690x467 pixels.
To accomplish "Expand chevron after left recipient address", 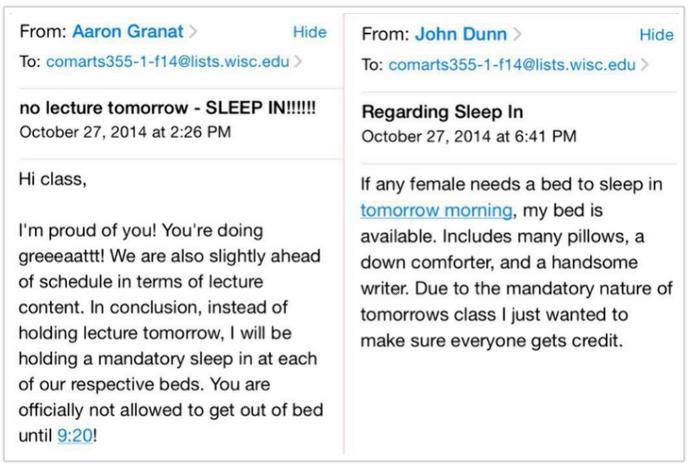I will click(x=298, y=62).
